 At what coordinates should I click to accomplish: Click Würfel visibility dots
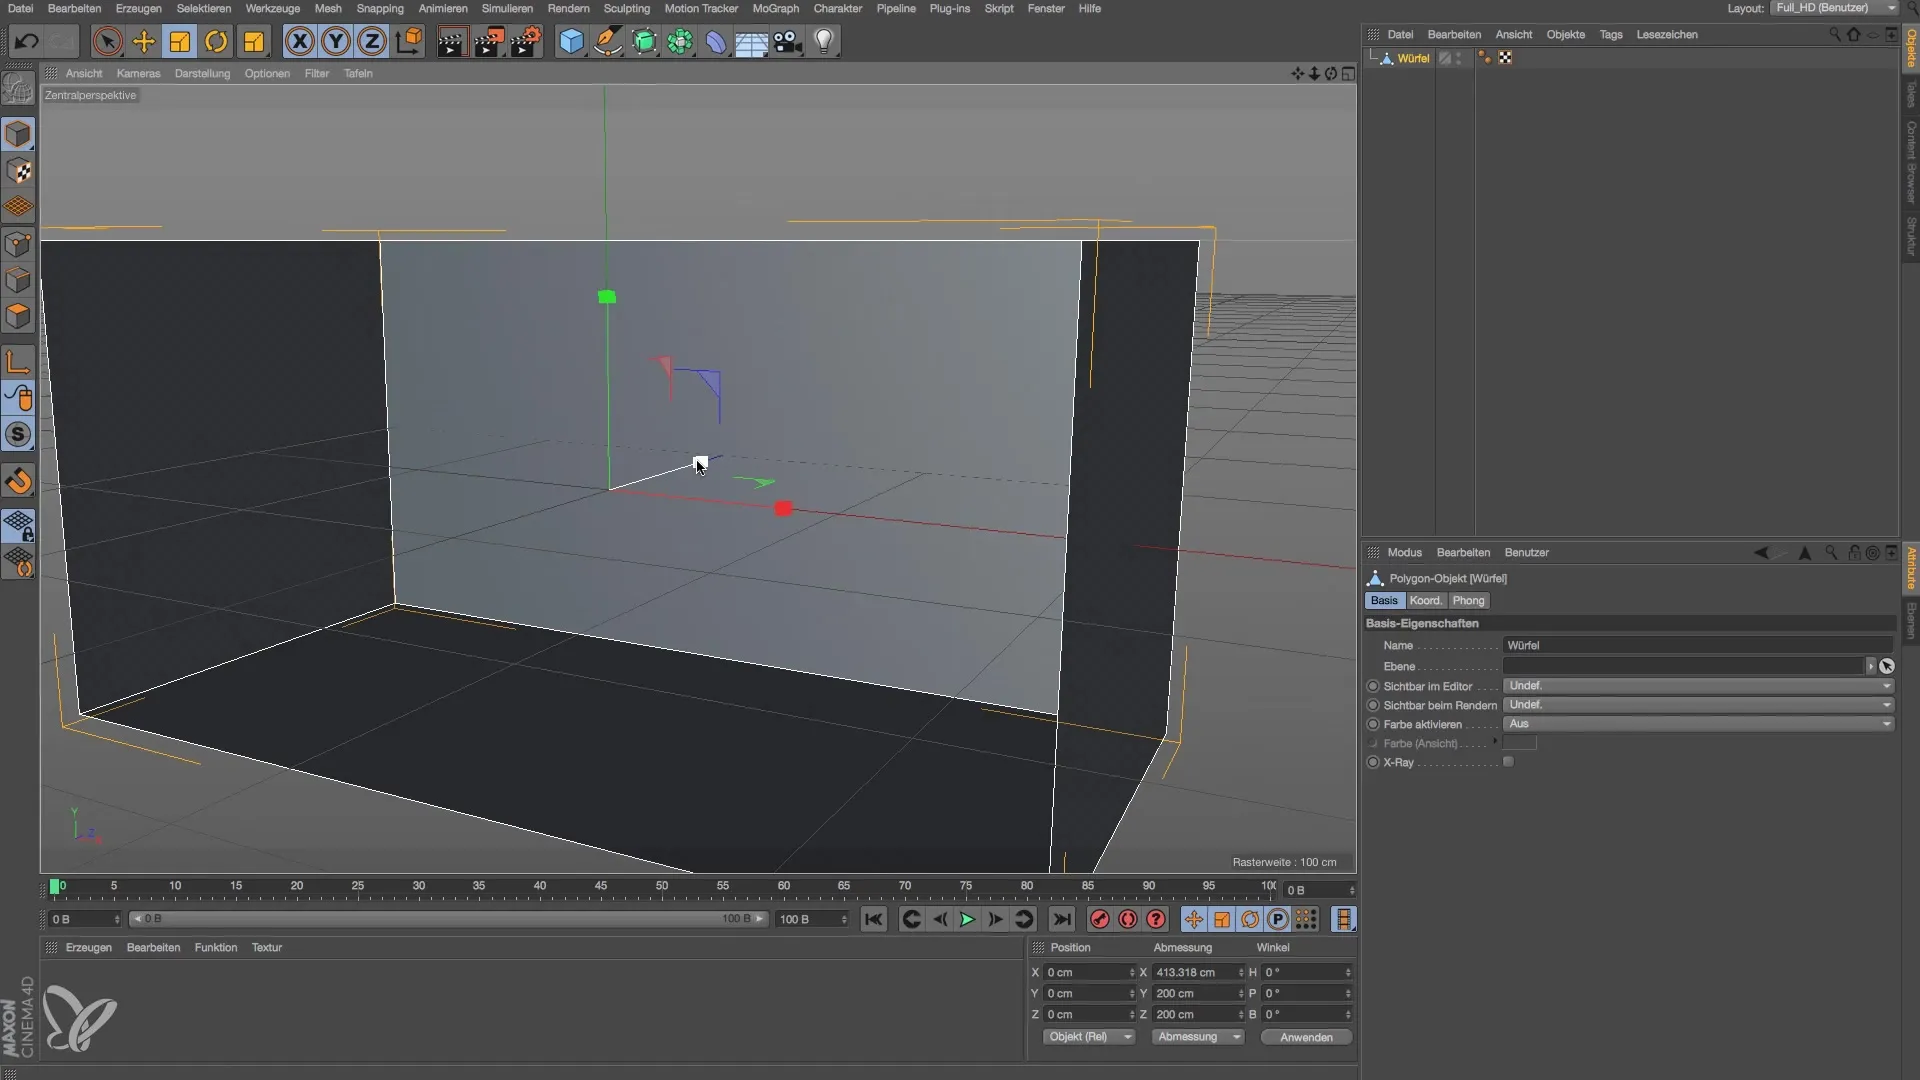point(1459,58)
